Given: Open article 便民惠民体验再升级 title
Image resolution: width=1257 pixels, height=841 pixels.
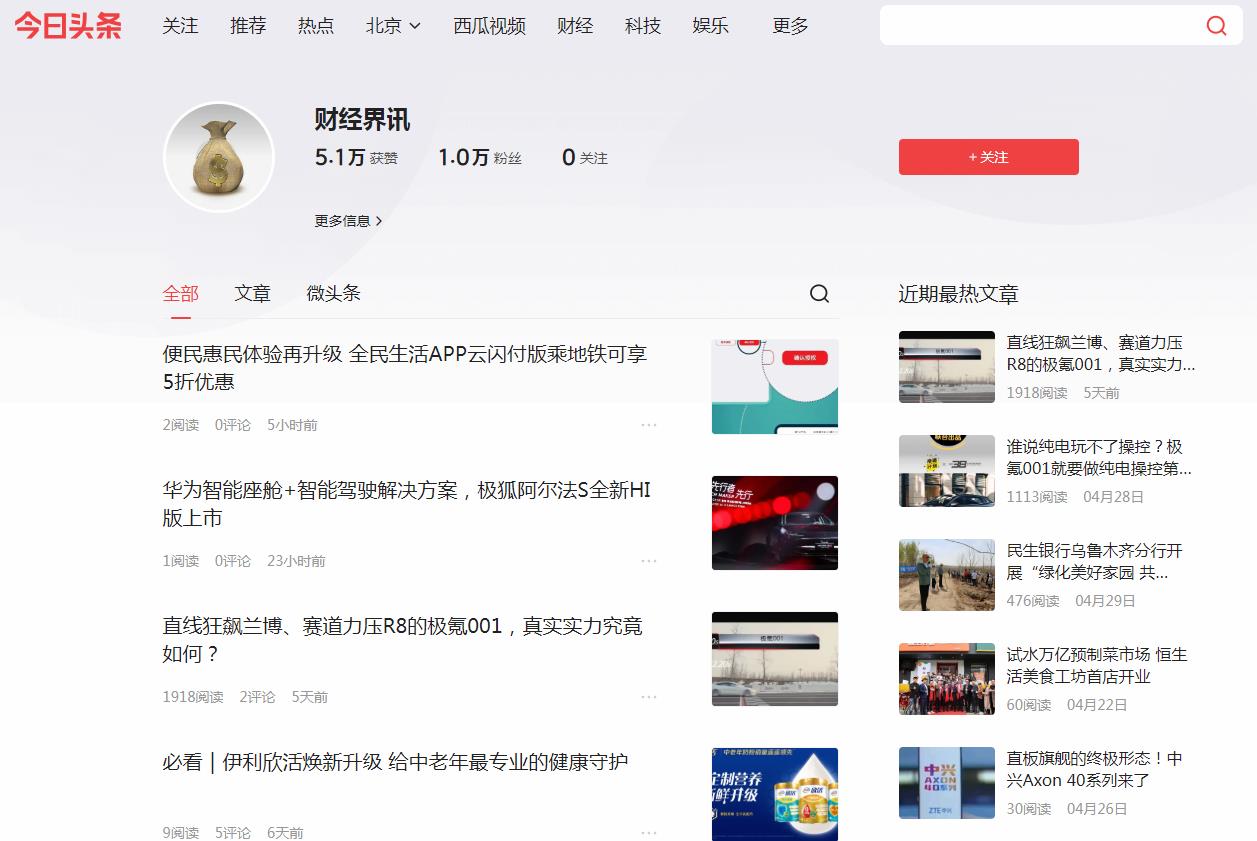Looking at the screenshot, I should point(405,368).
